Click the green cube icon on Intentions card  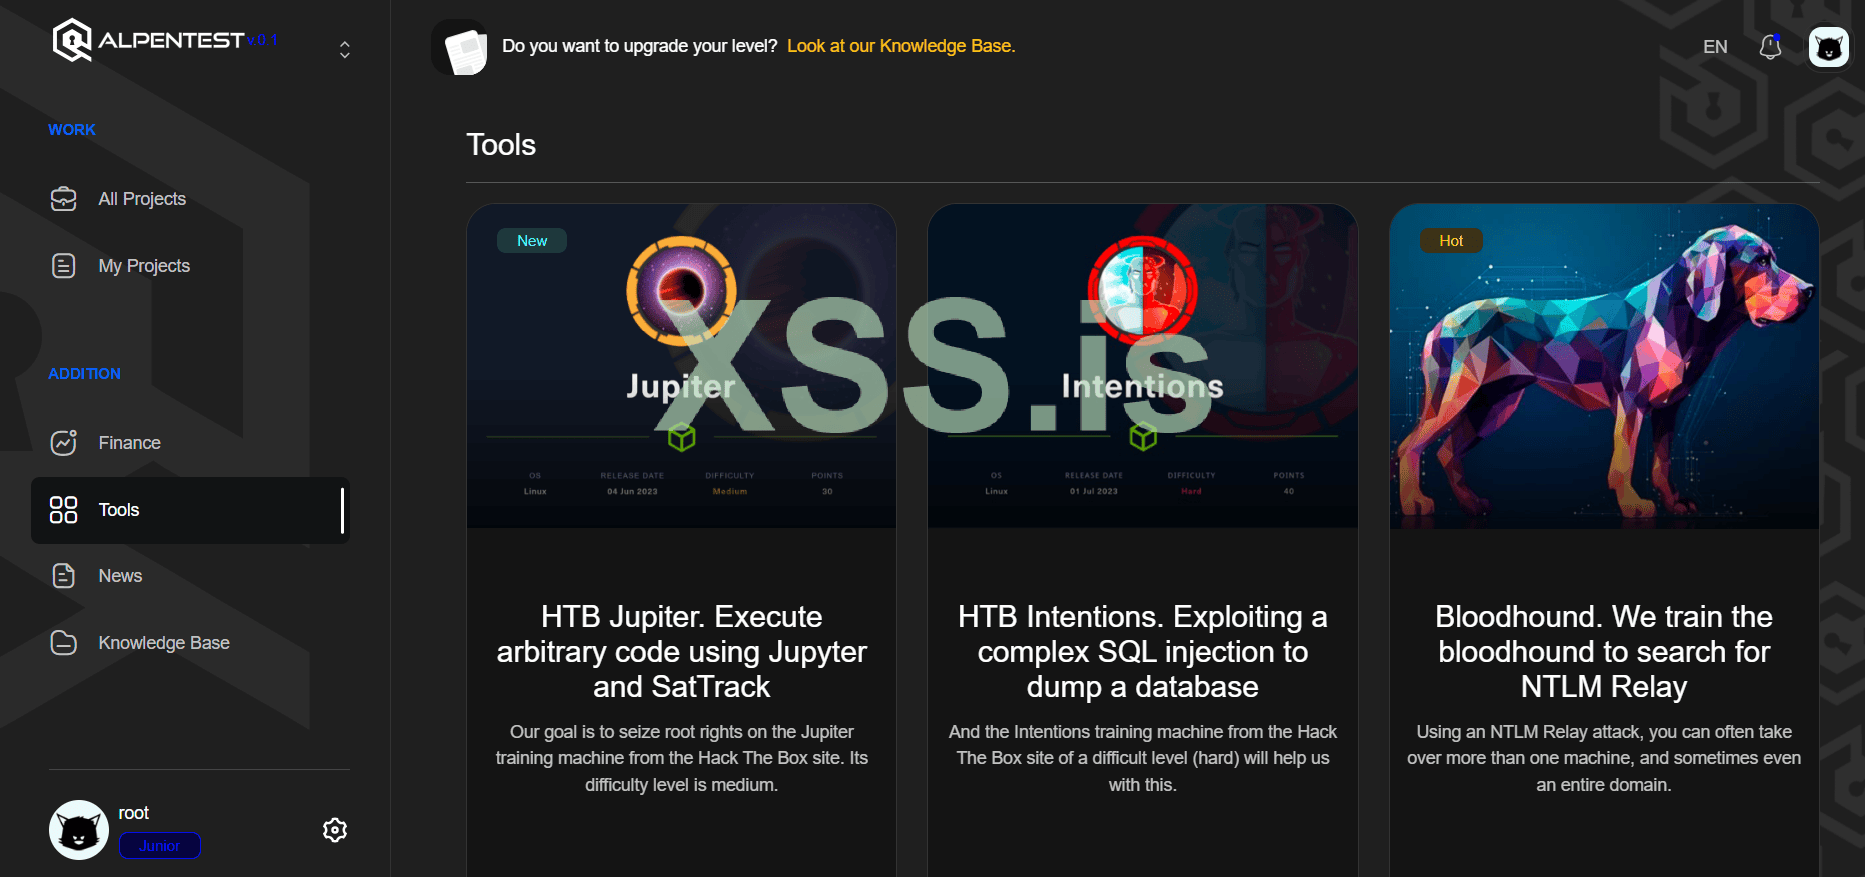pyautogui.click(x=1143, y=437)
